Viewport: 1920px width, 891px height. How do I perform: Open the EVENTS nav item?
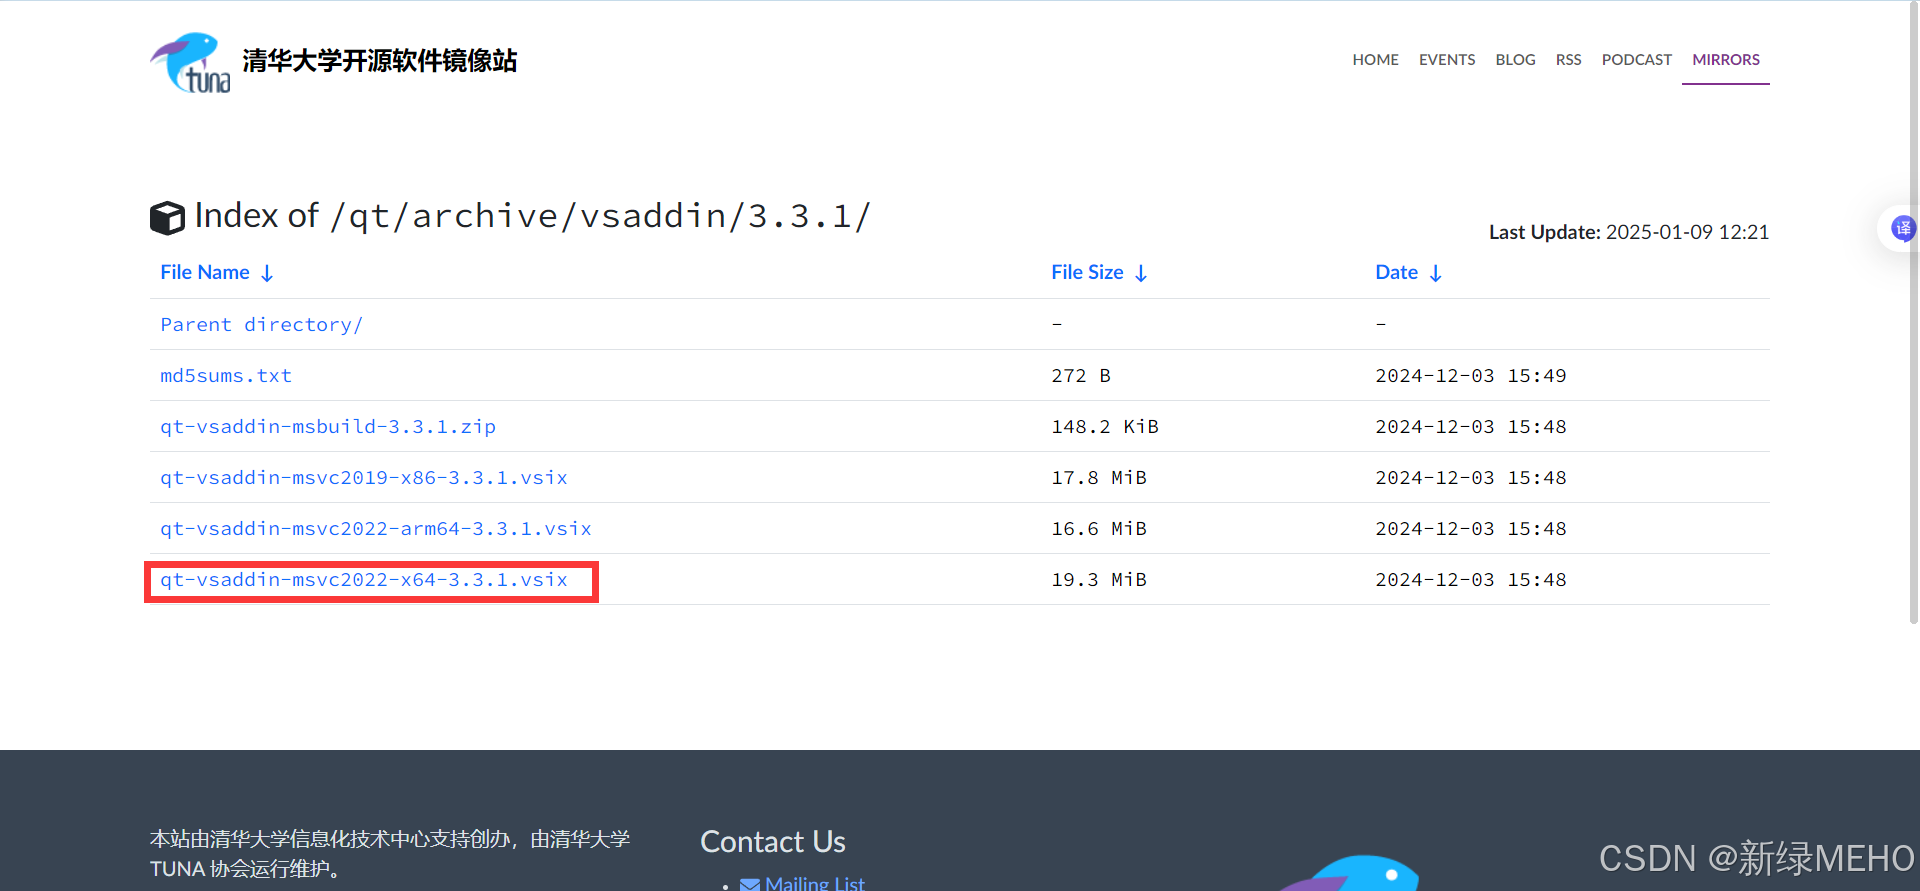[x=1447, y=60]
